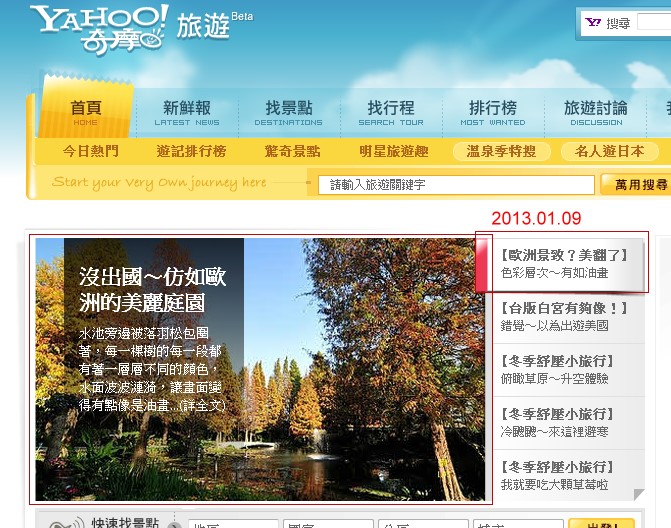
Task: Focus the 請輸入旅遊關鍵字 search field
Action: point(456,185)
